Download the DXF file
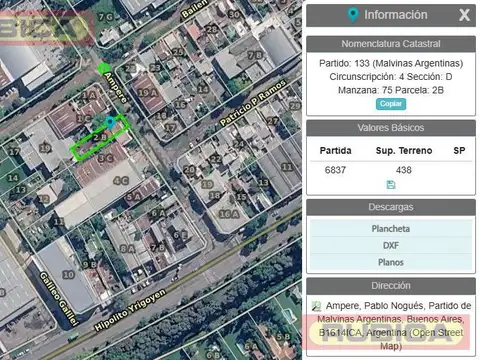 [x=391, y=245]
